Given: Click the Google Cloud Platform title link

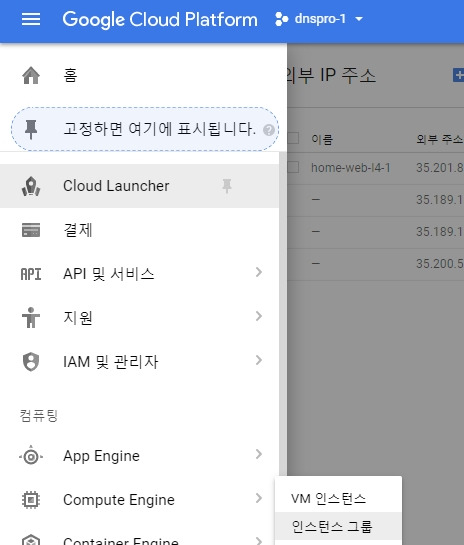Looking at the screenshot, I should pyautogui.click(x=160, y=19).
